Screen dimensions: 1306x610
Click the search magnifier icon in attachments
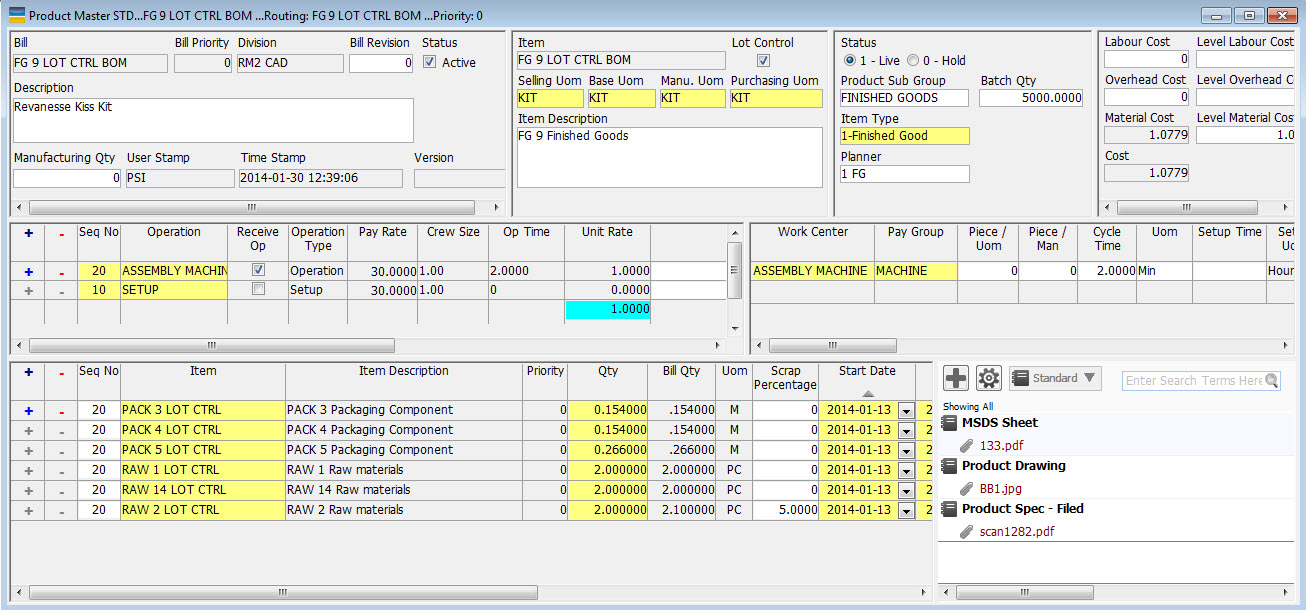point(1272,381)
